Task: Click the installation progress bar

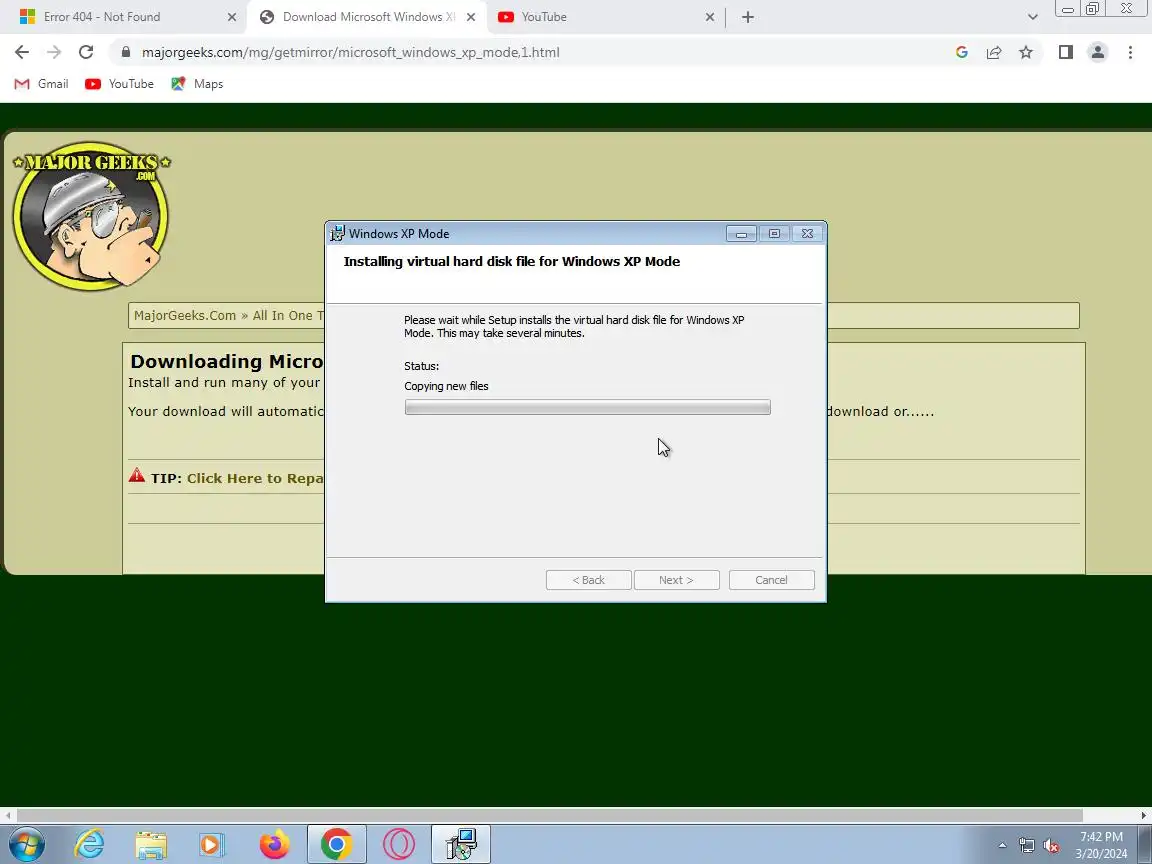Action: pyautogui.click(x=587, y=407)
